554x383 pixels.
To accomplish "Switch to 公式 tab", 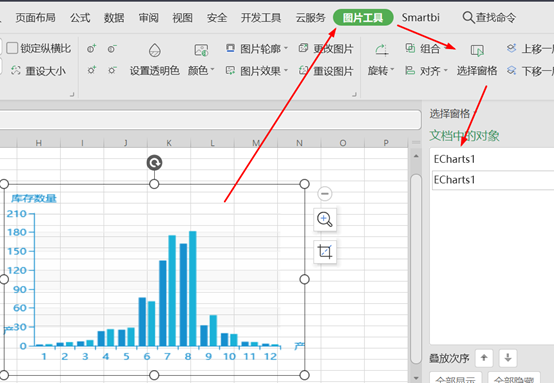I will click(x=80, y=17).
